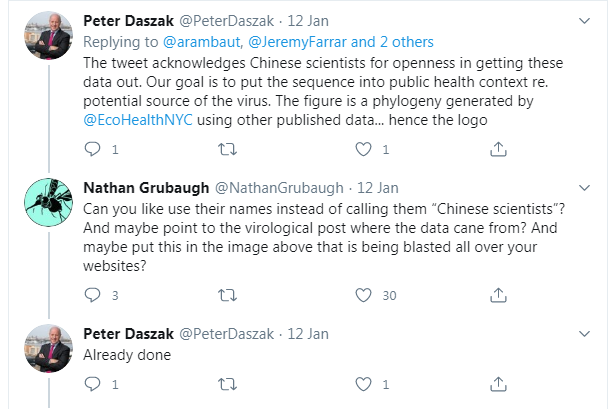Retweet Nathan Grubaugh's tweet
612x409 pixels.
click(227, 295)
